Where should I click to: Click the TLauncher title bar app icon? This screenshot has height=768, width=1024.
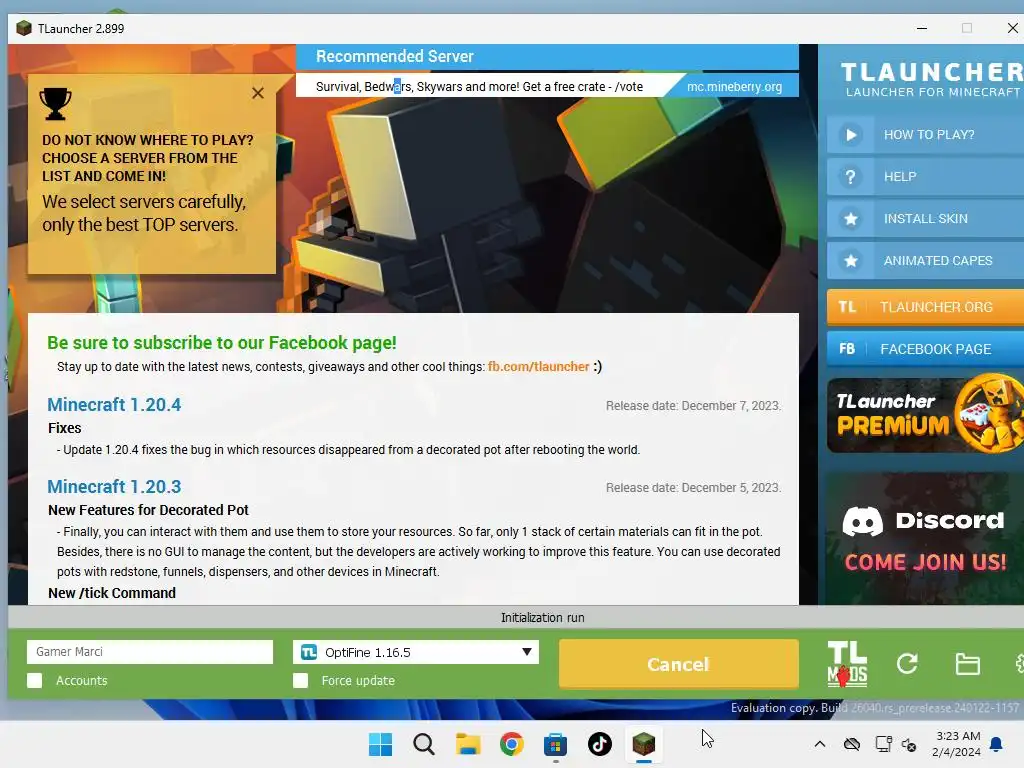click(24, 29)
